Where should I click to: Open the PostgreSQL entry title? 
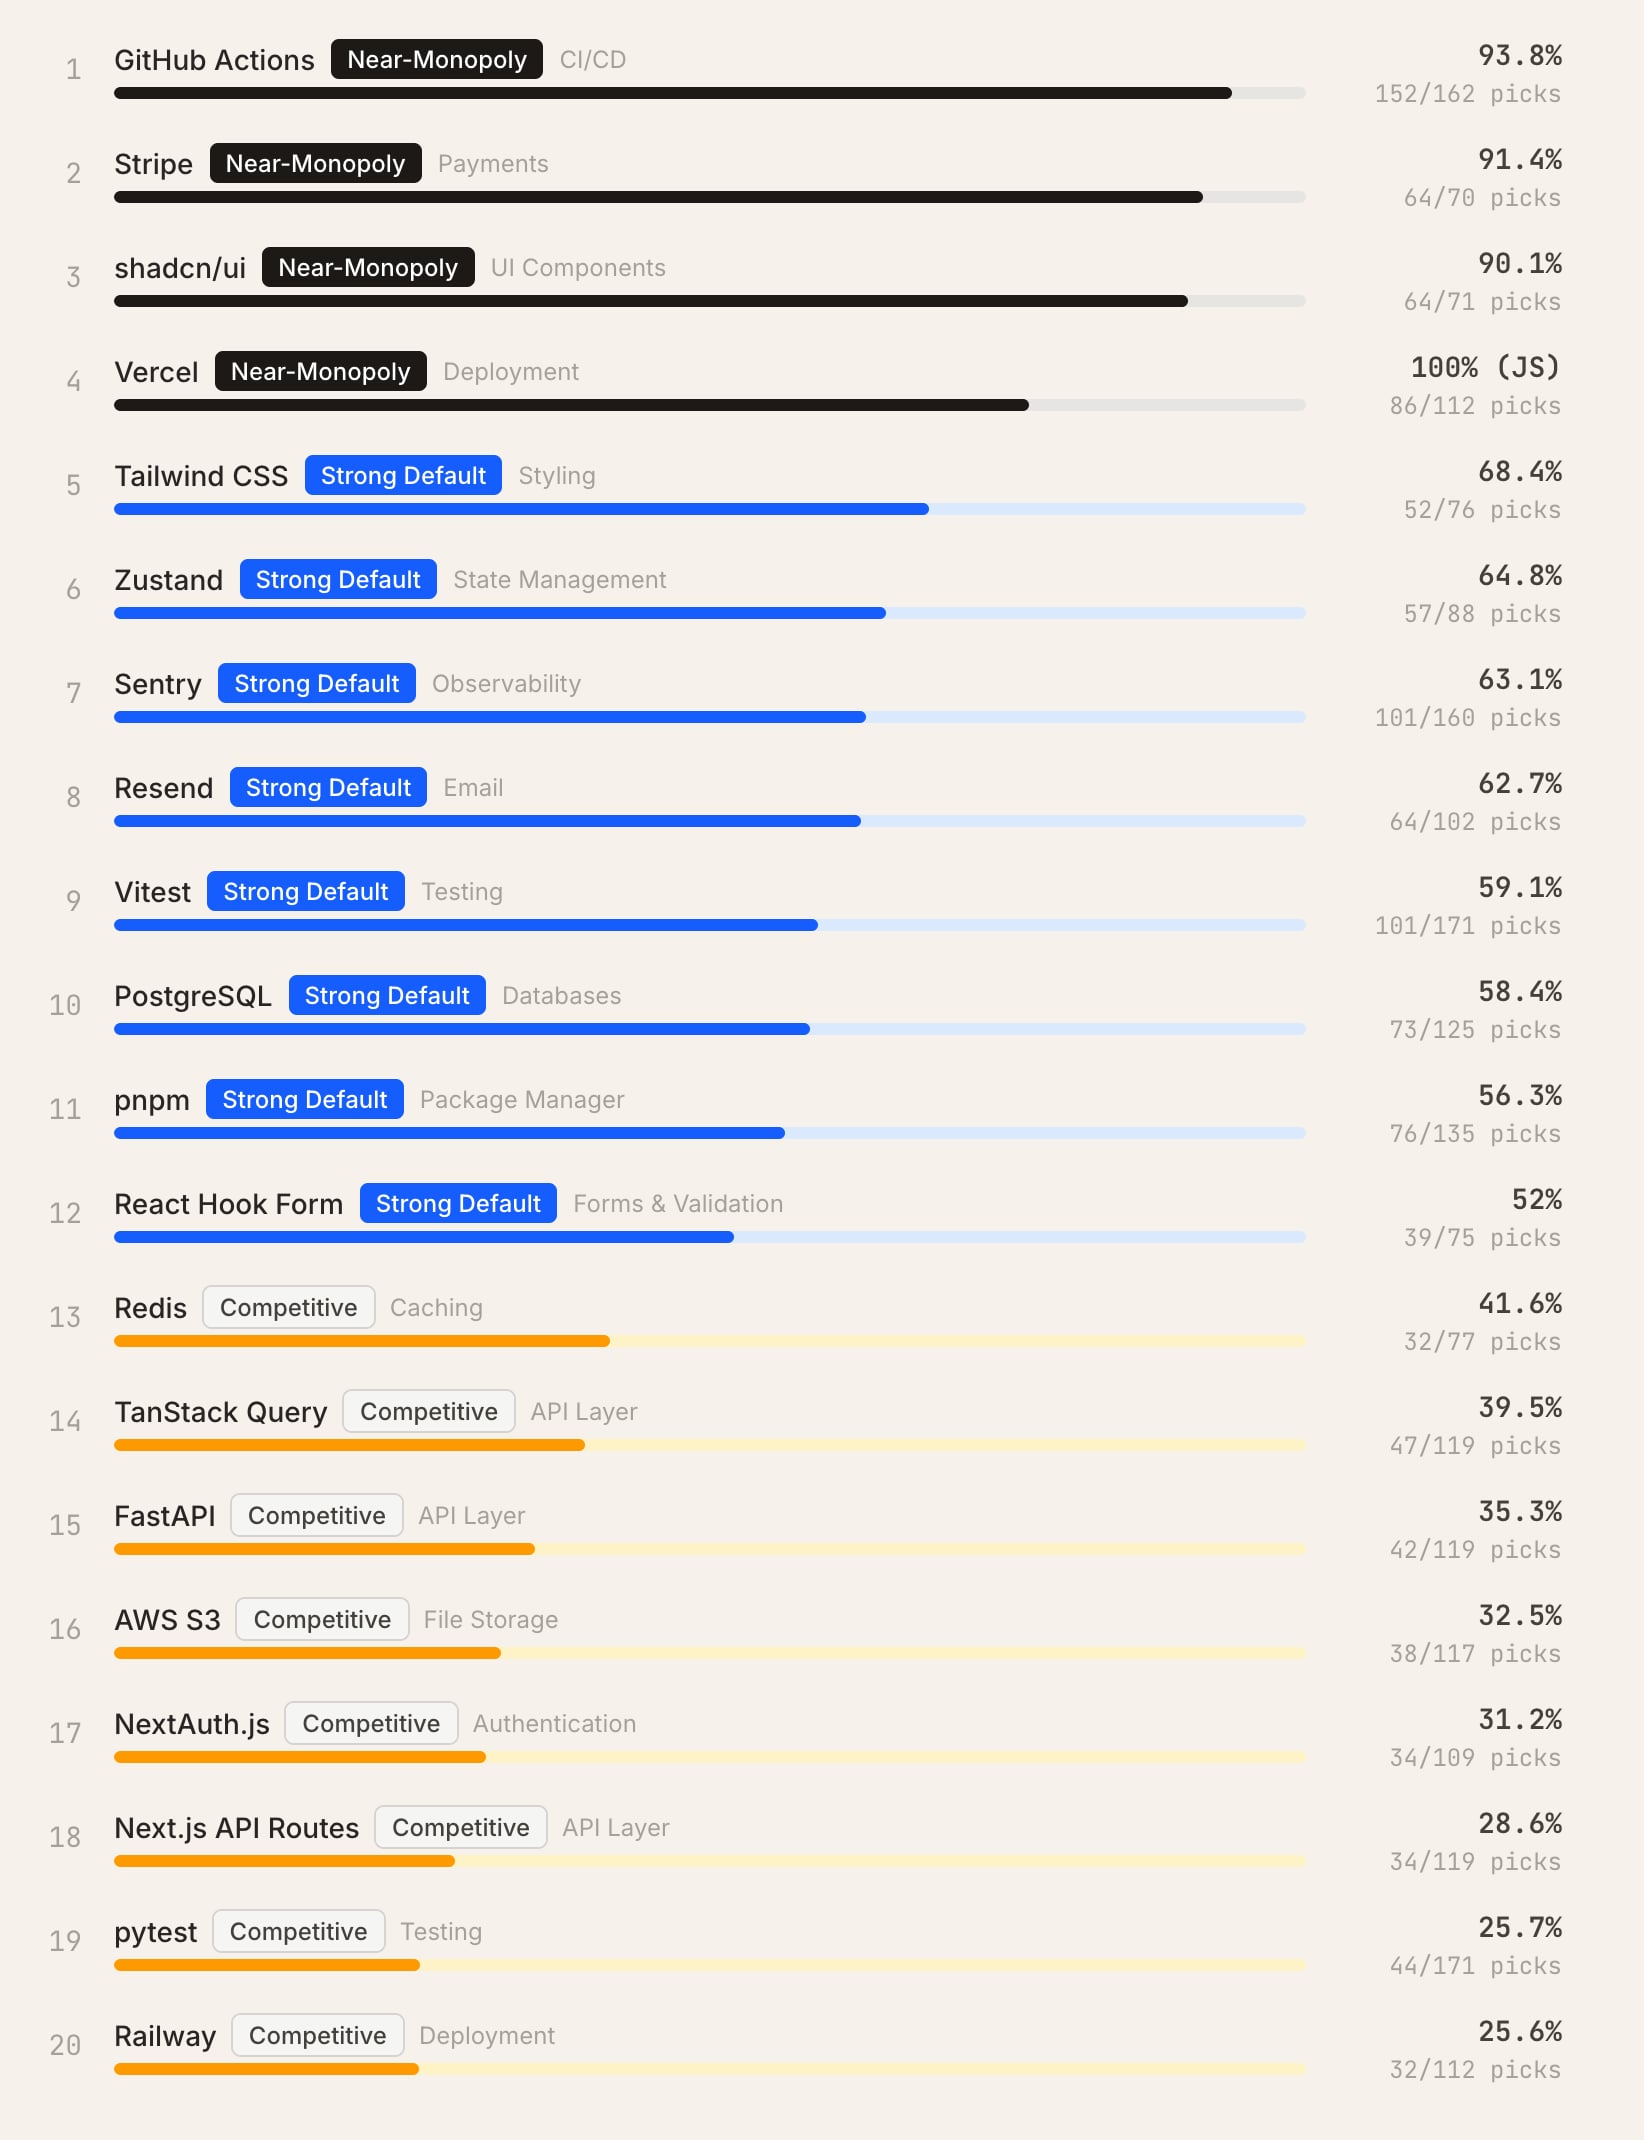(193, 996)
